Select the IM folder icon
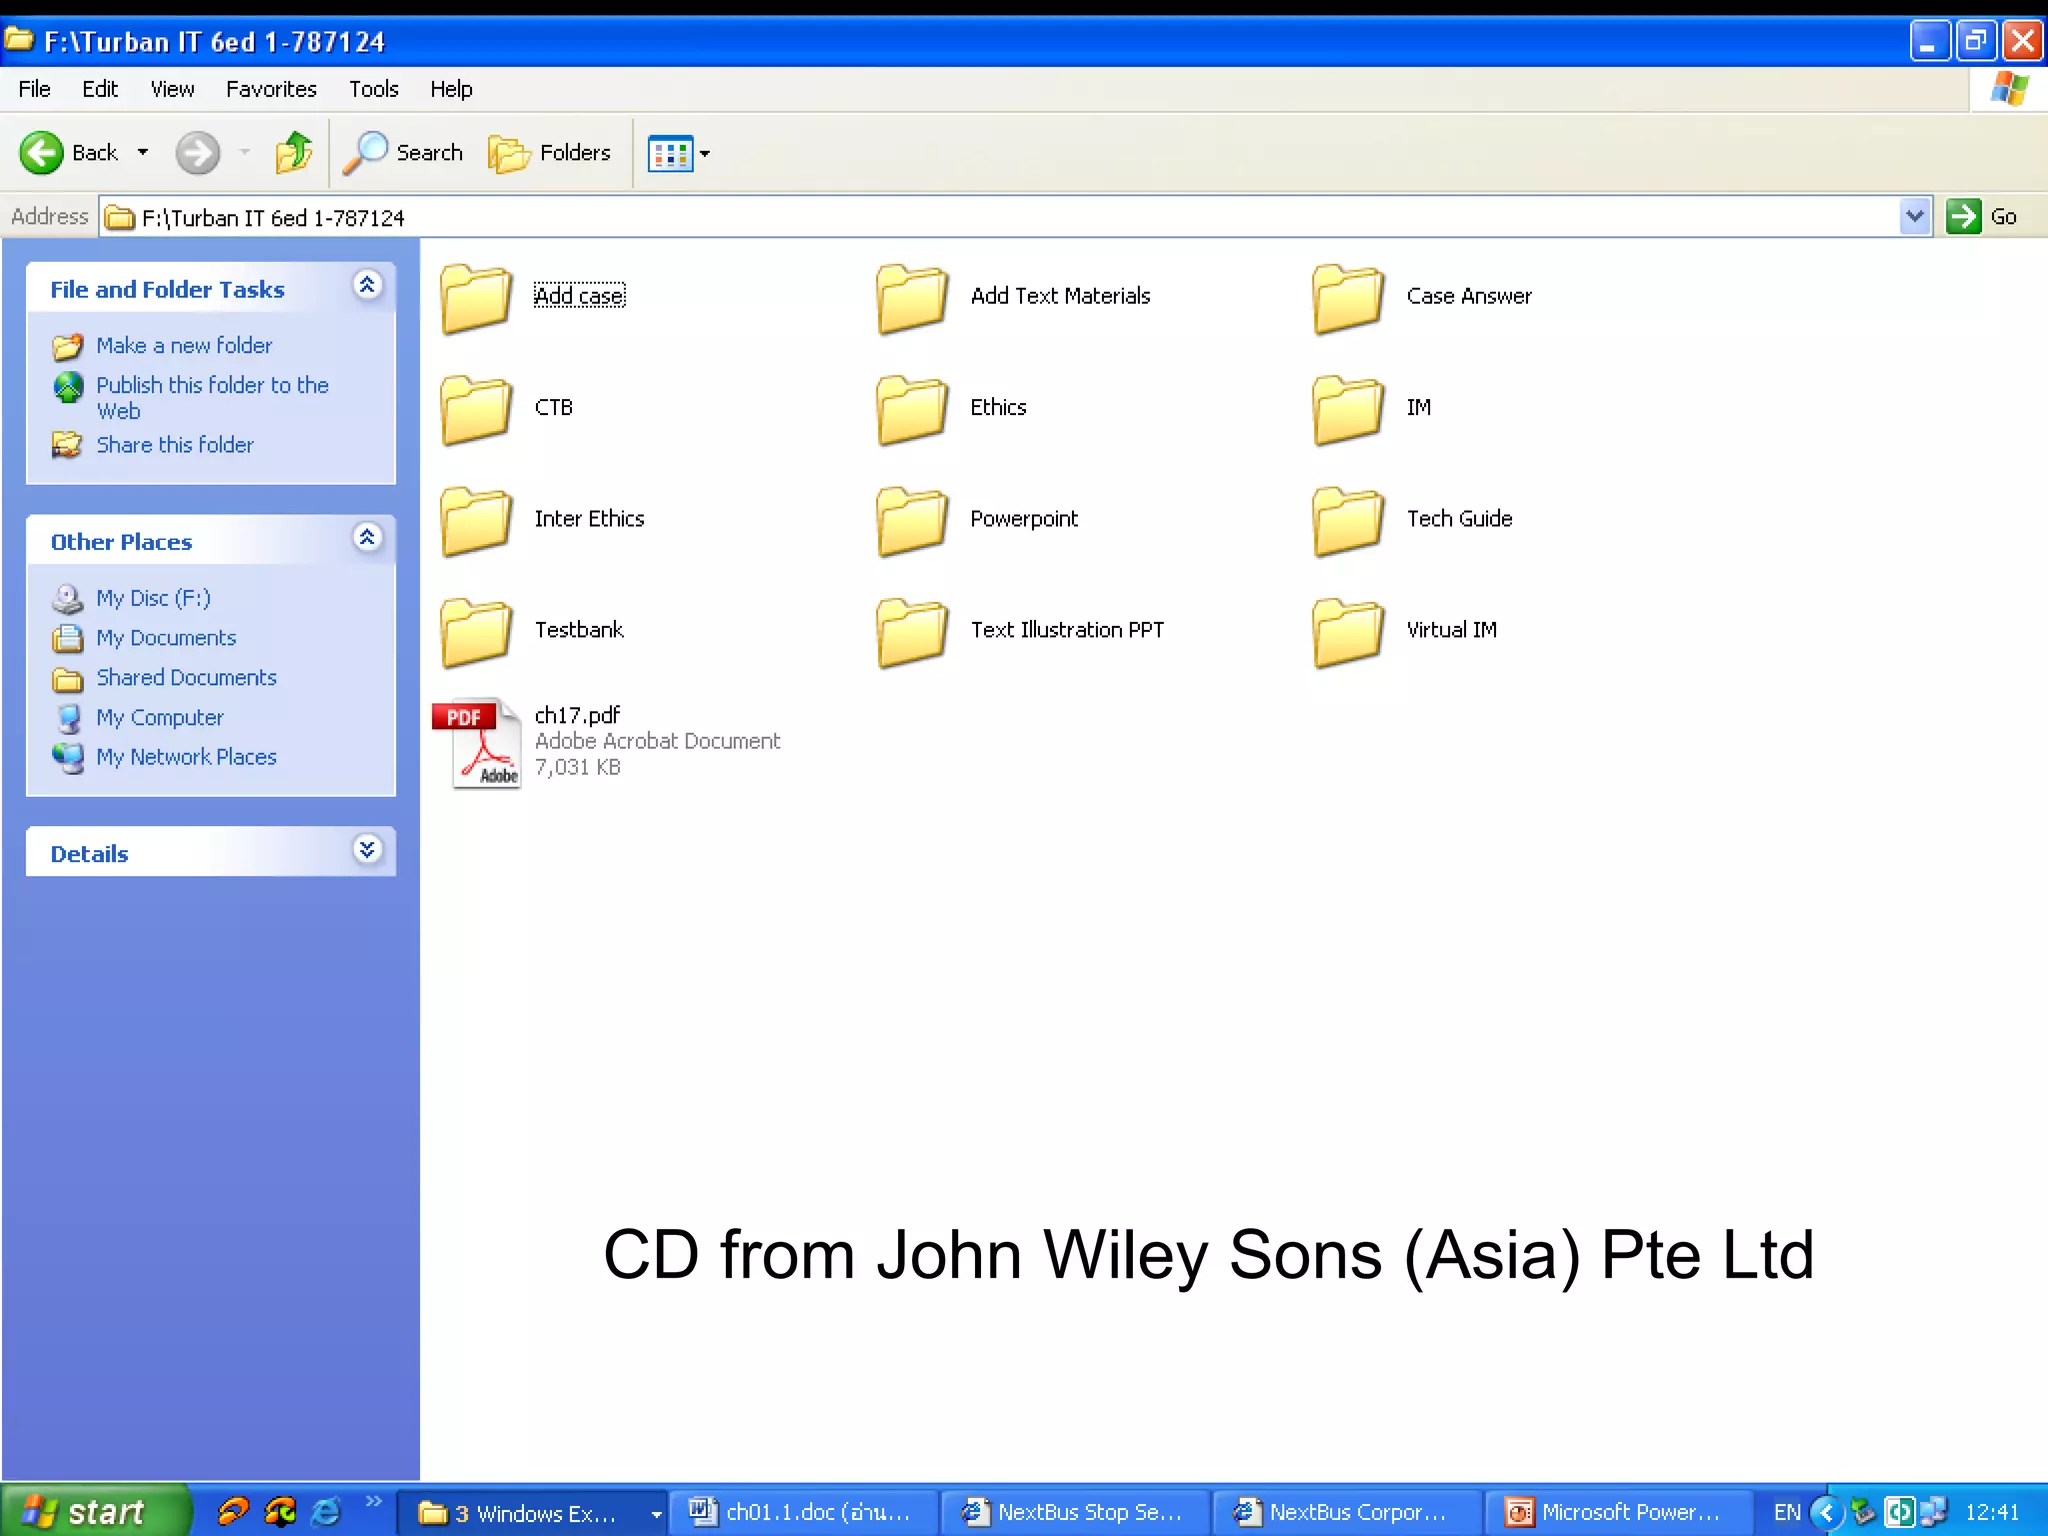The width and height of the screenshot is (2048, 1536). [1348, 409]
